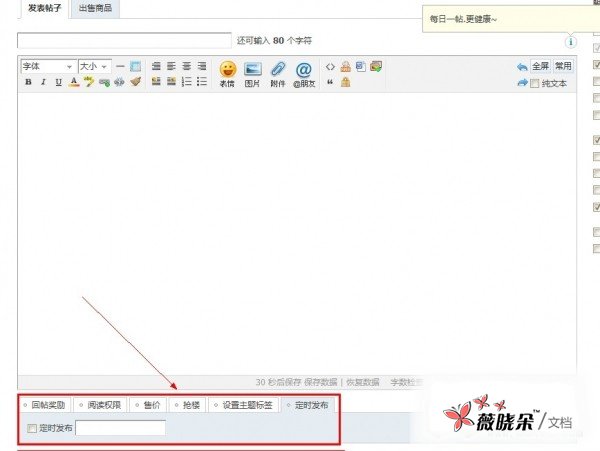Toggle underline formatting

59,82
